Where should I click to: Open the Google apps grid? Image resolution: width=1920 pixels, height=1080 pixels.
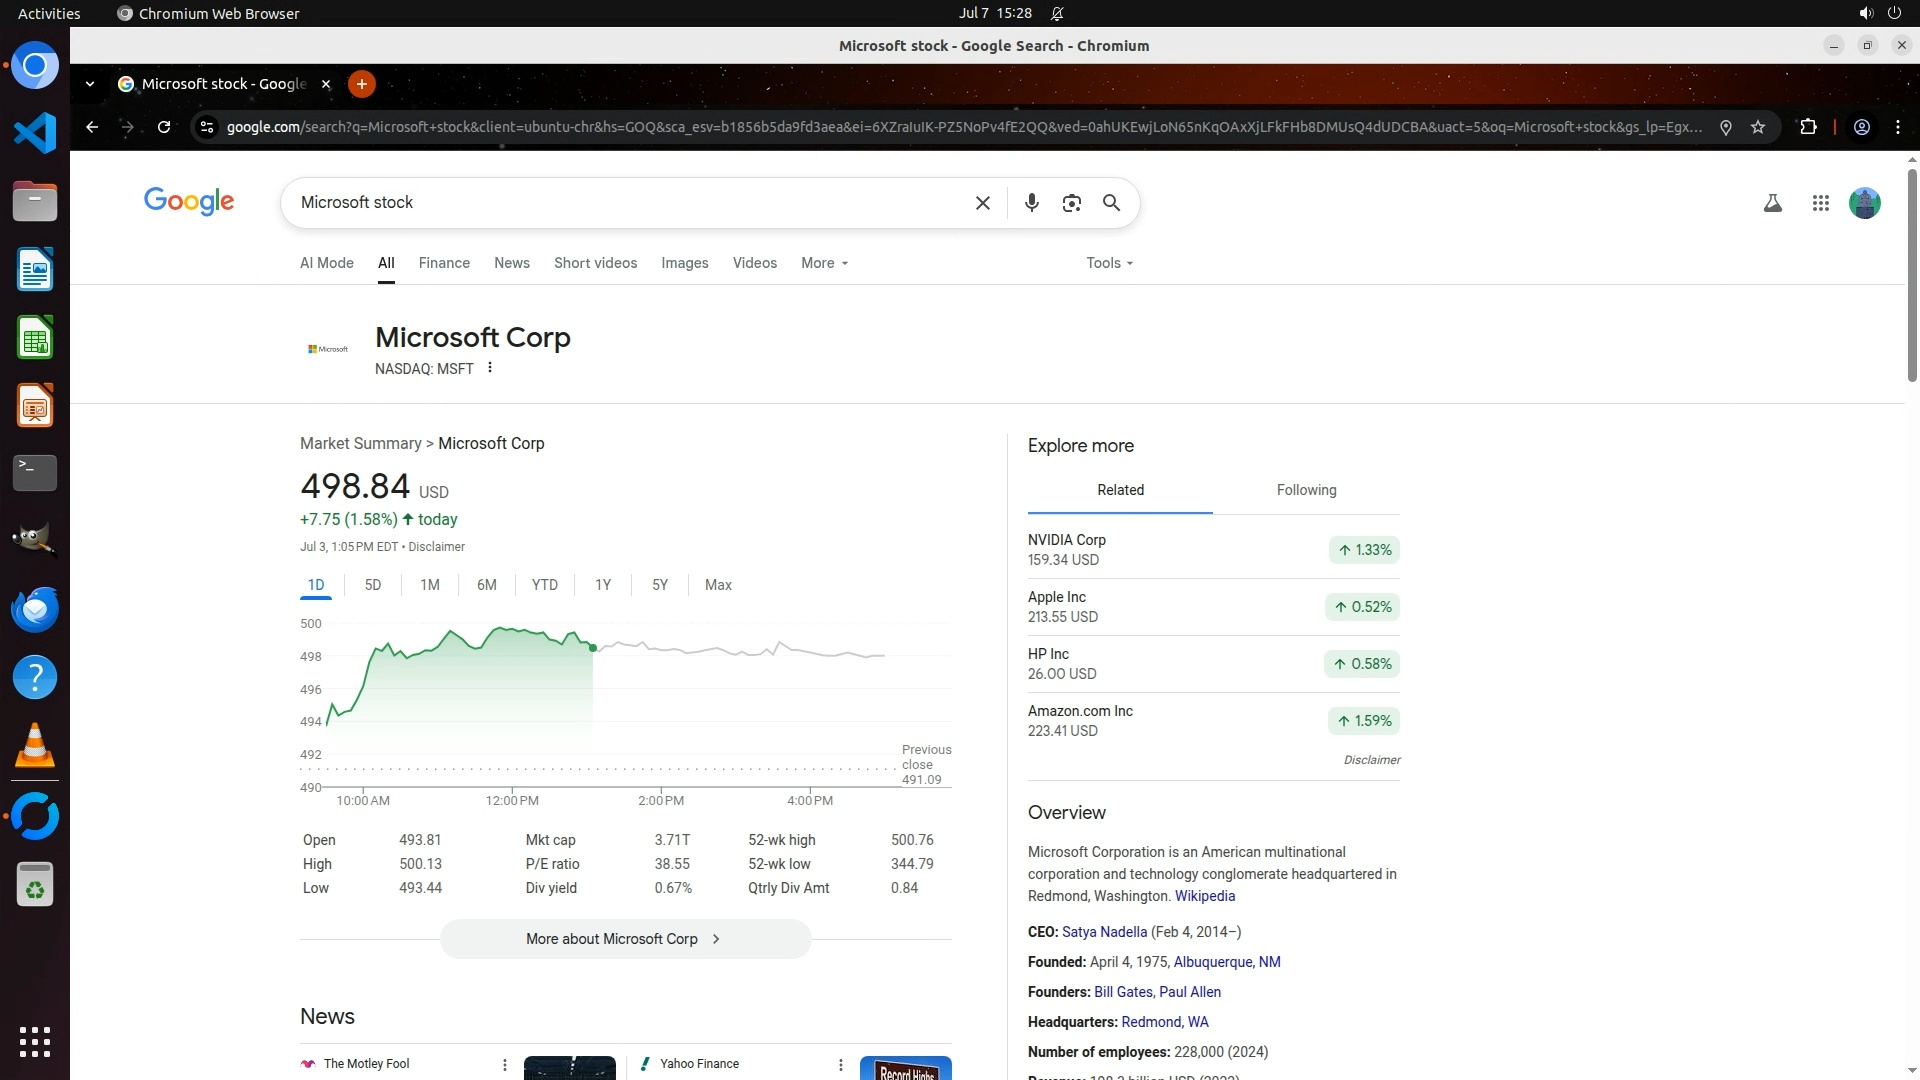[x=1820, y=203]
